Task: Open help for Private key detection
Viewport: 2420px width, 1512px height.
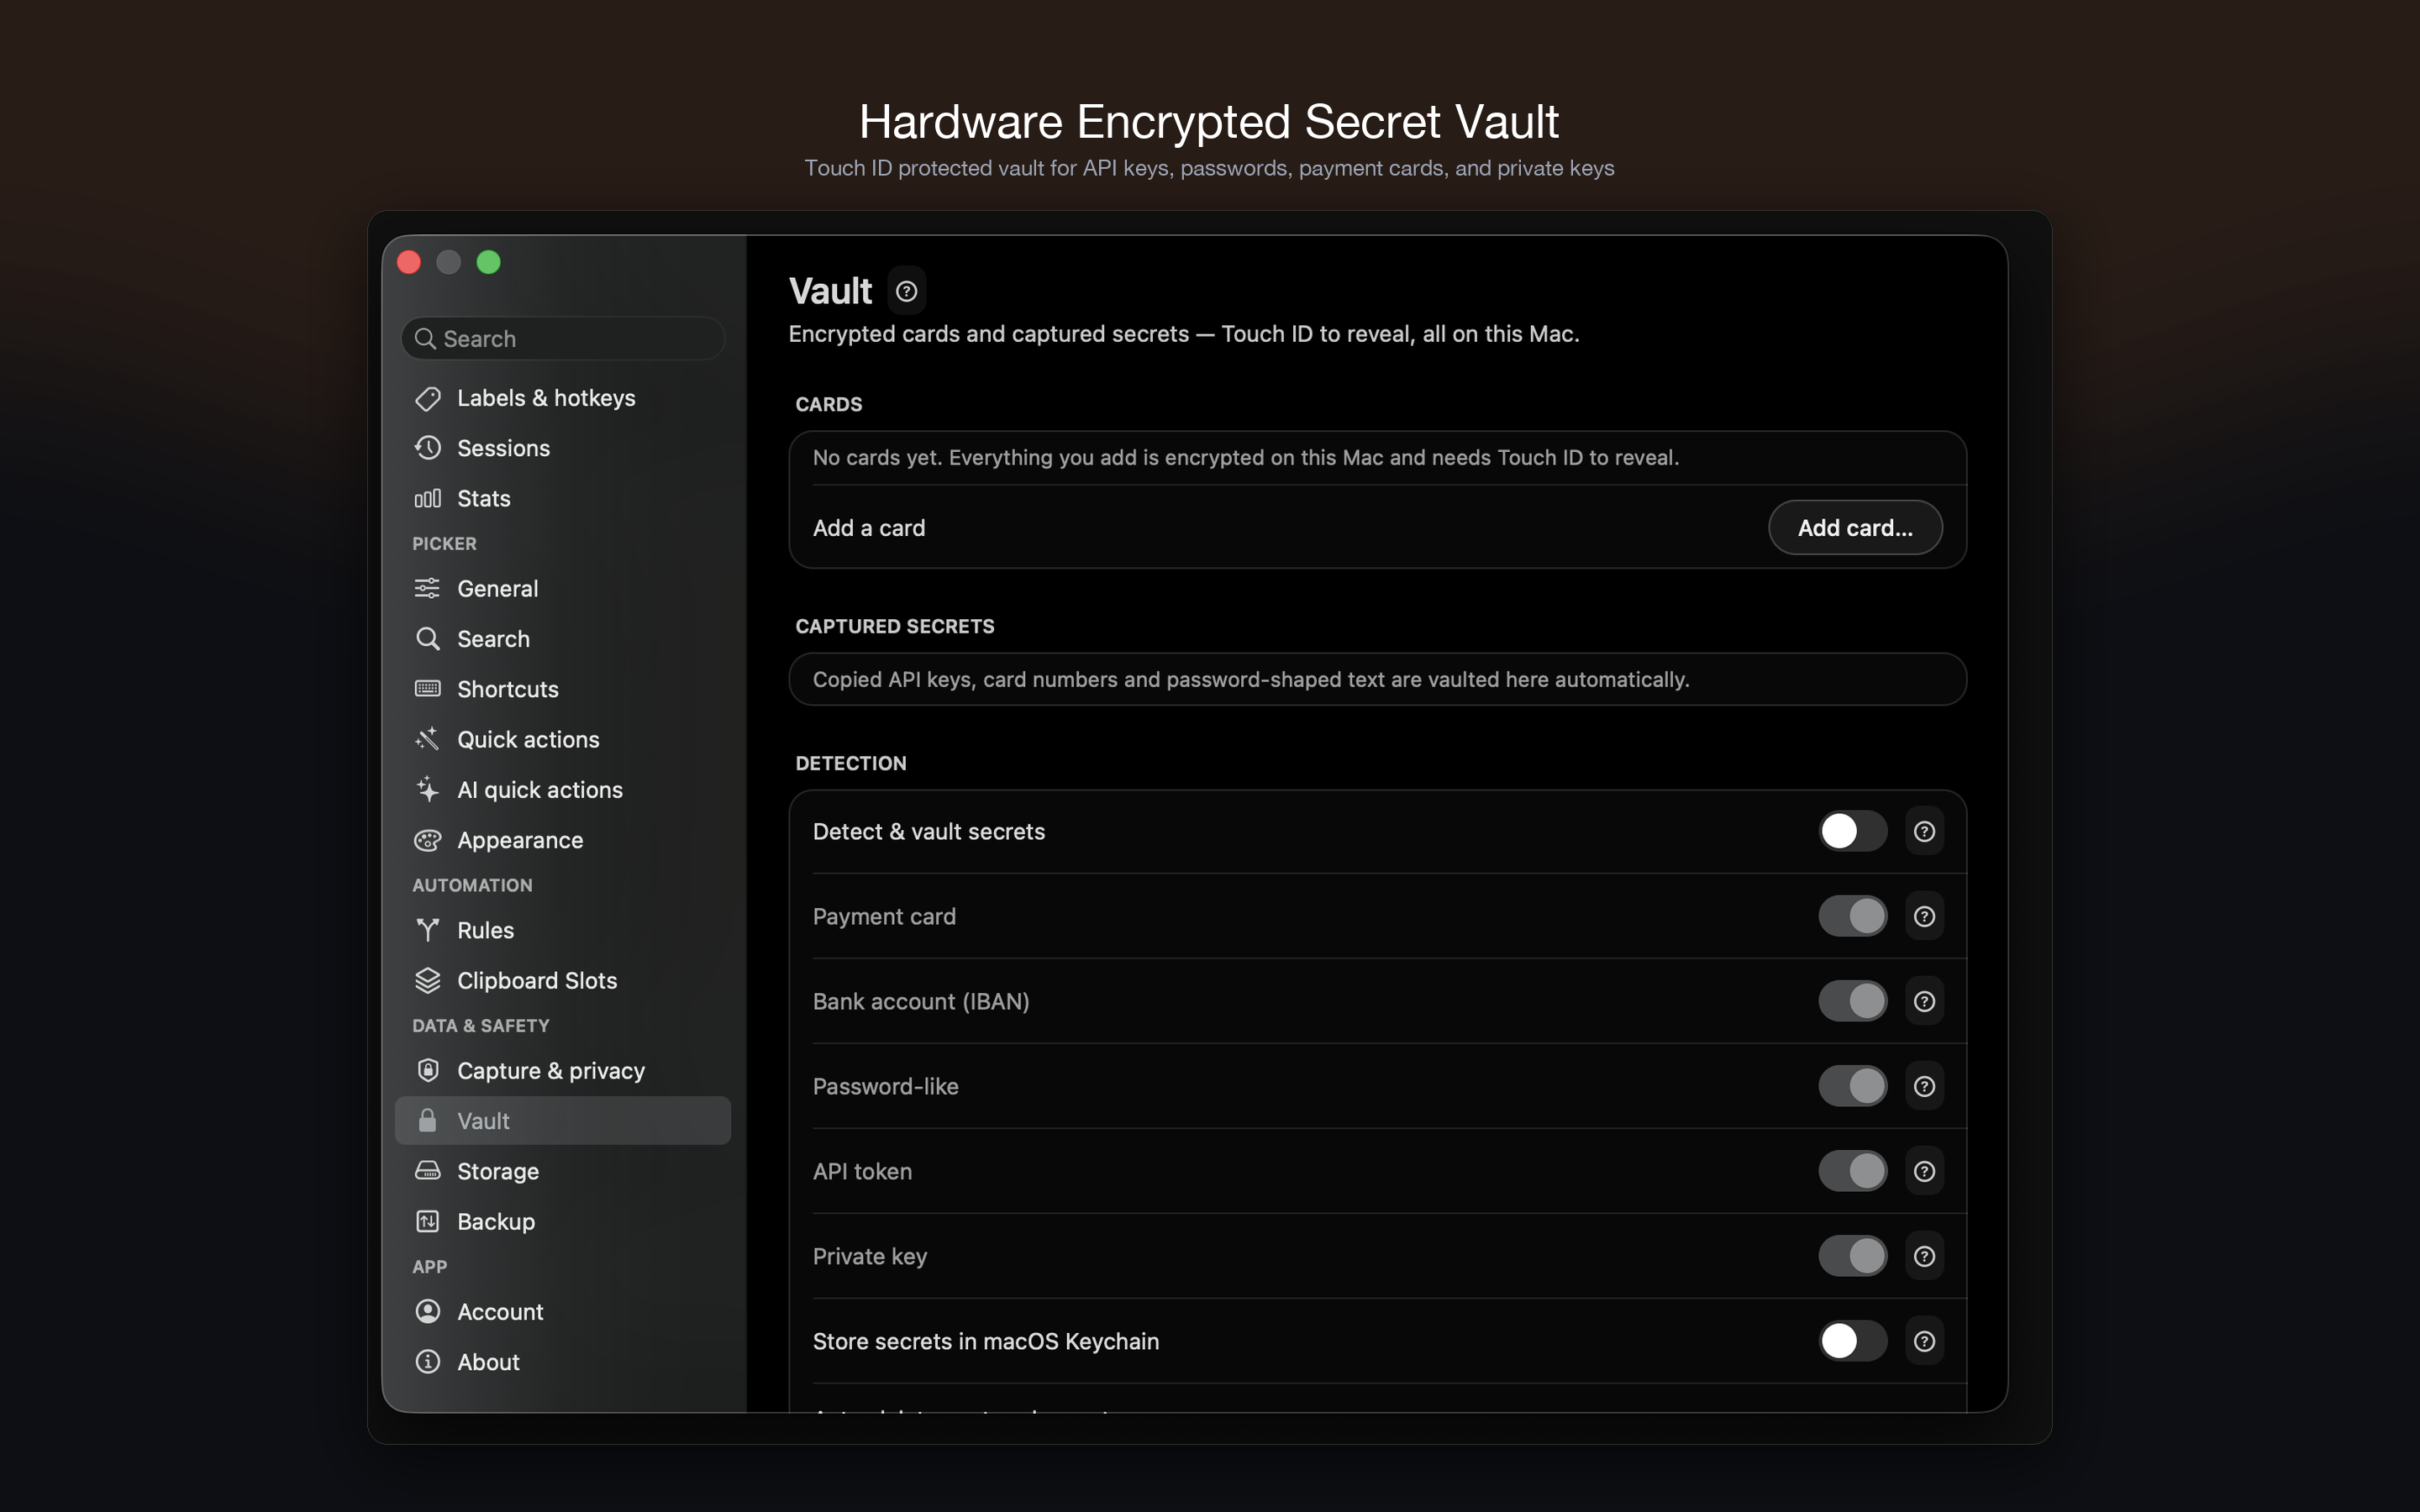Action: tap(1924, 1256)
